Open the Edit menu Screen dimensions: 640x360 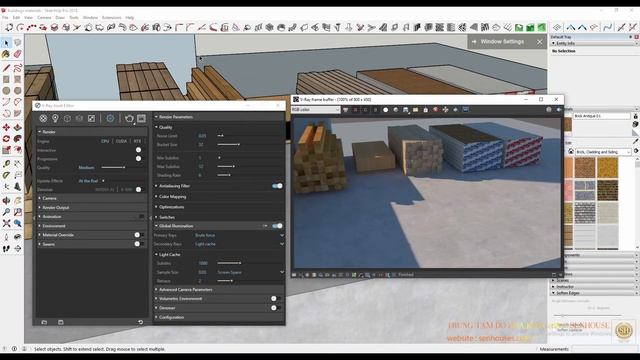click(16, 18)
